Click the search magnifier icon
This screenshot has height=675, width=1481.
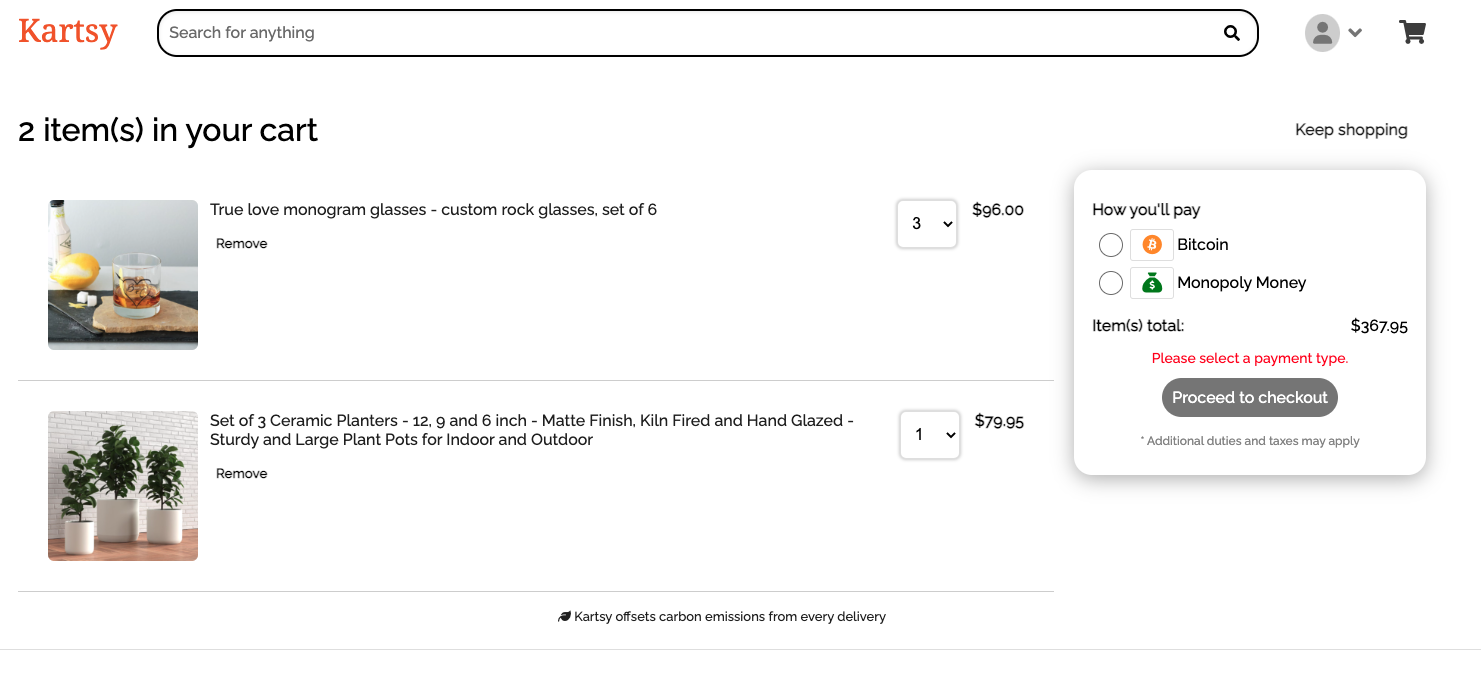click(1231, 33)
